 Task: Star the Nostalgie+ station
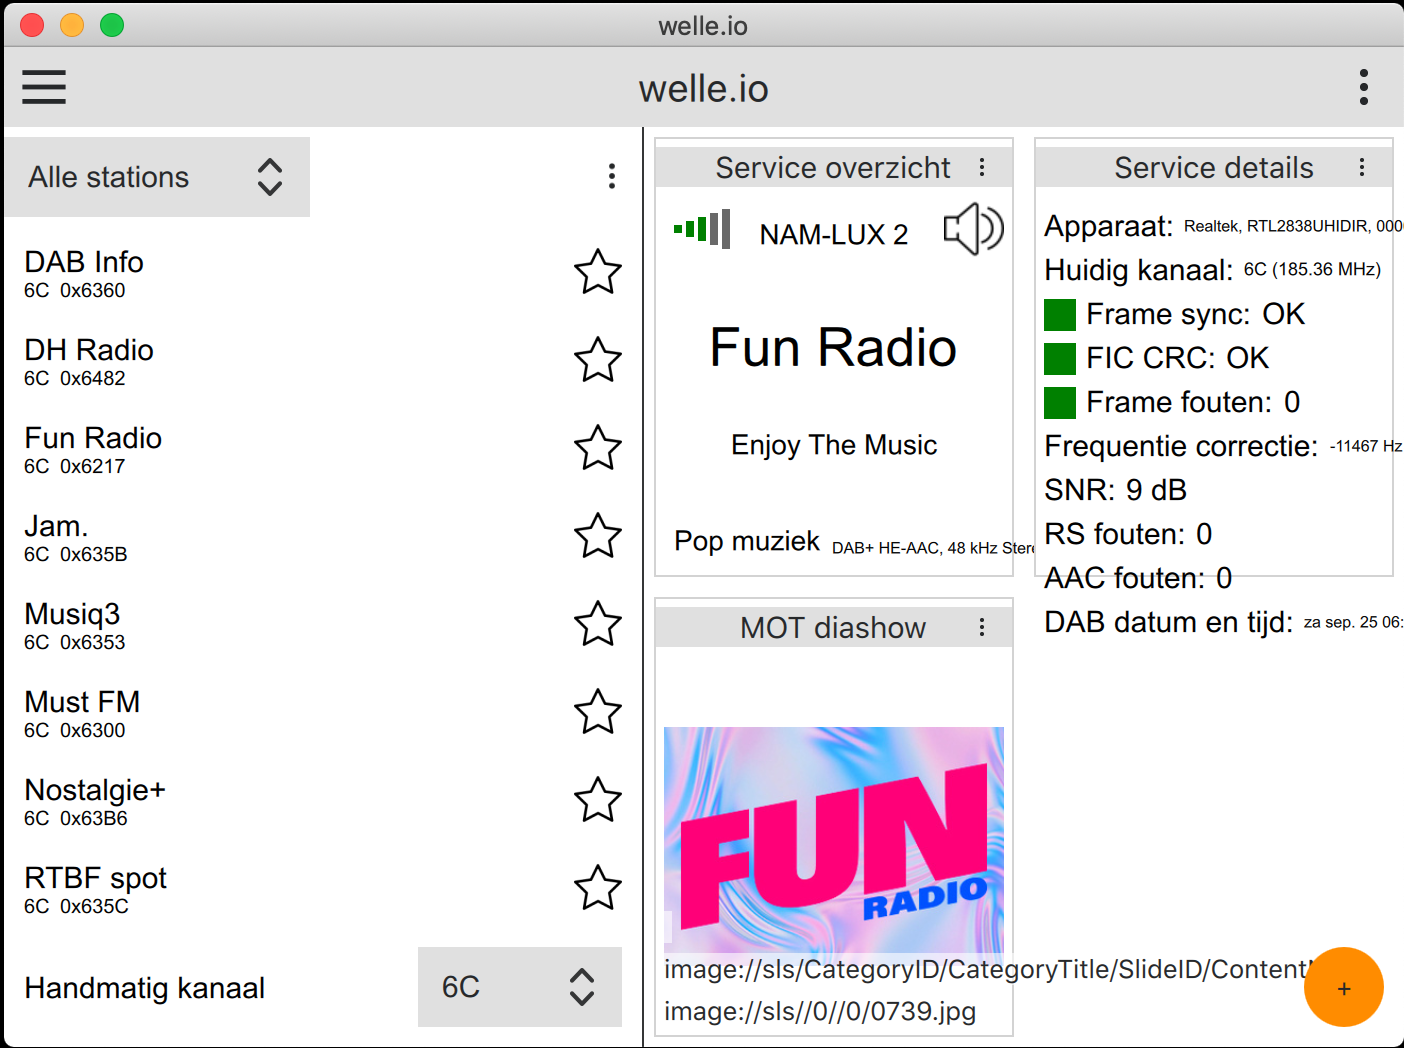pyautogui.click(x=598, y=800)
